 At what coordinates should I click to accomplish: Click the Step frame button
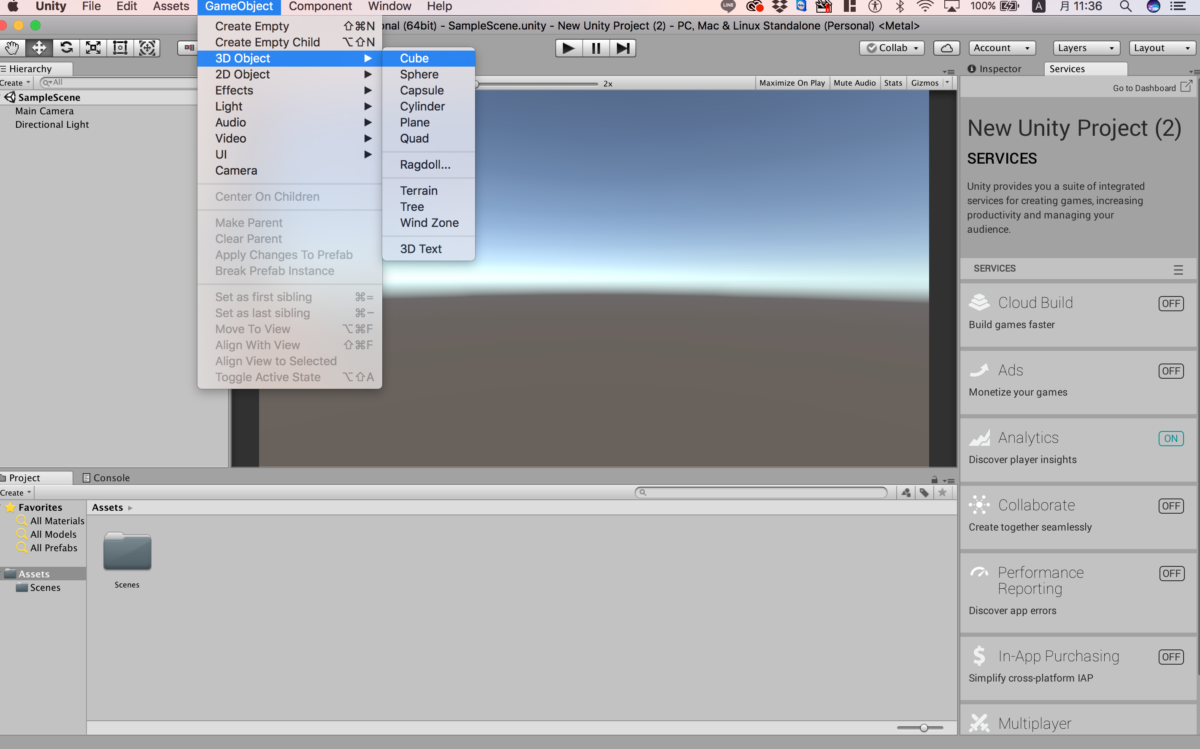(623, 47)
